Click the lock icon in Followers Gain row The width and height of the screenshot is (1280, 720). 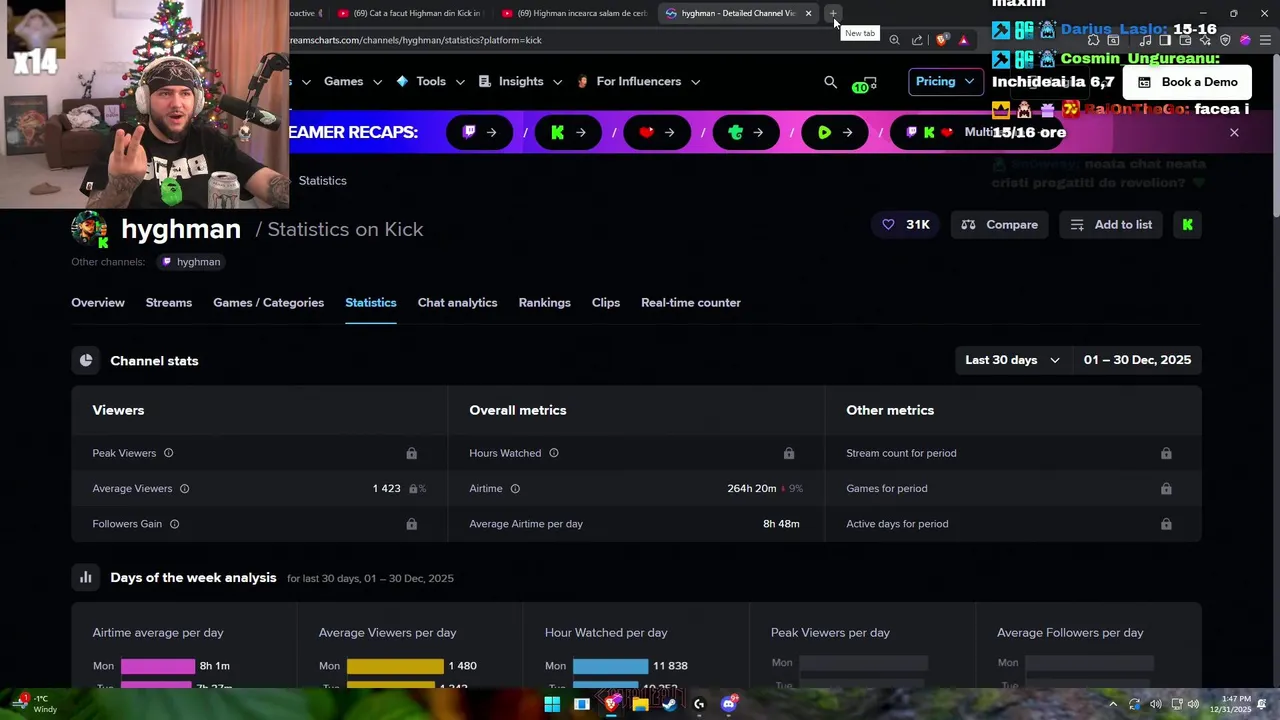411,524
